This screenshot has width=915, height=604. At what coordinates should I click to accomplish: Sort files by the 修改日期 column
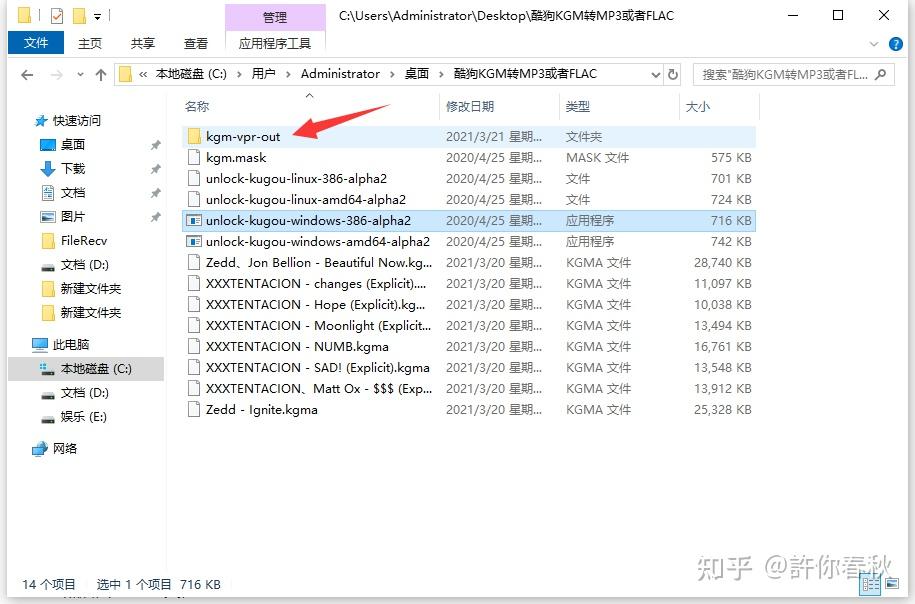pos(470,107)
